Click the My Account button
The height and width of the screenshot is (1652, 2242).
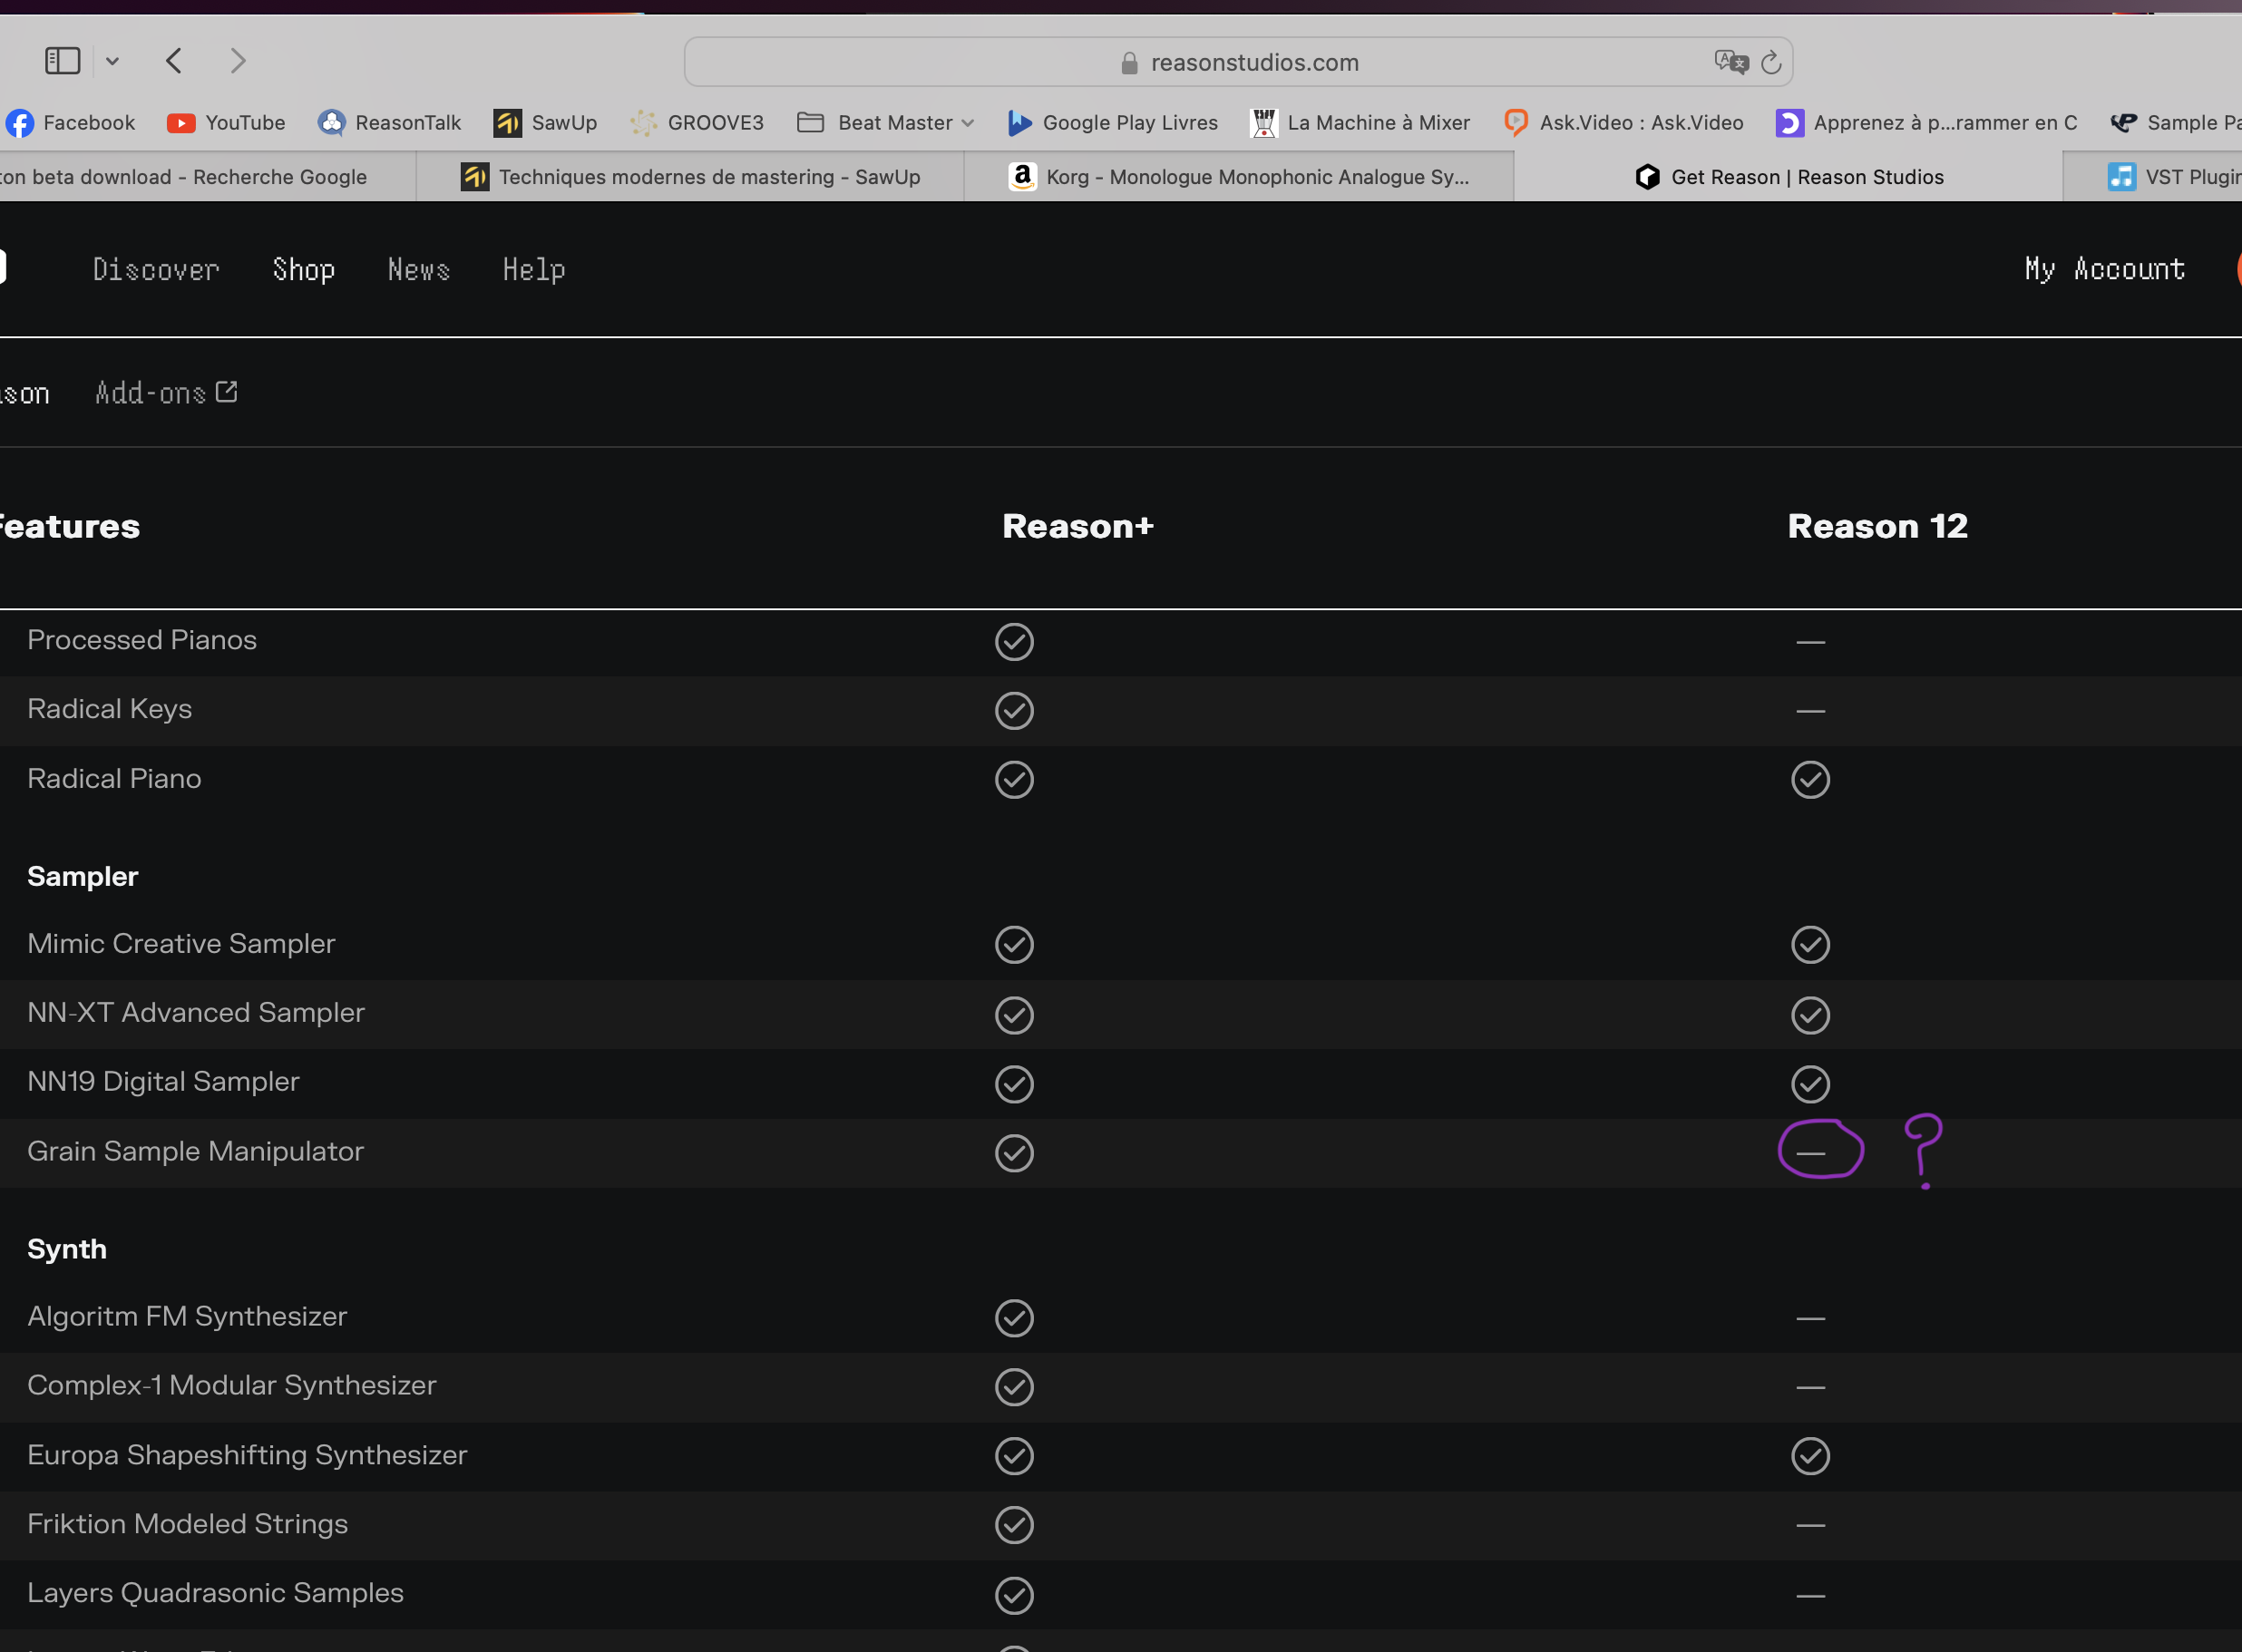click(2106, 270)
